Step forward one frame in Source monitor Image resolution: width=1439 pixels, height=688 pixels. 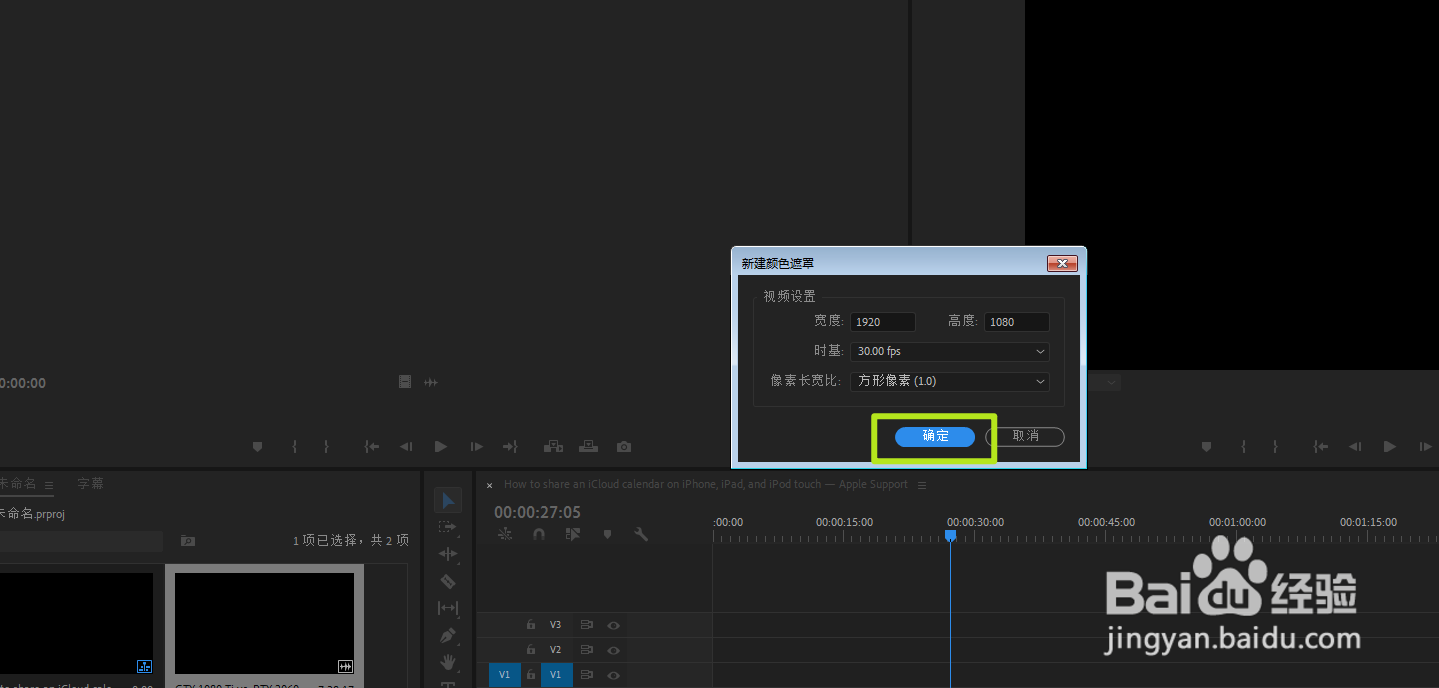476,447
